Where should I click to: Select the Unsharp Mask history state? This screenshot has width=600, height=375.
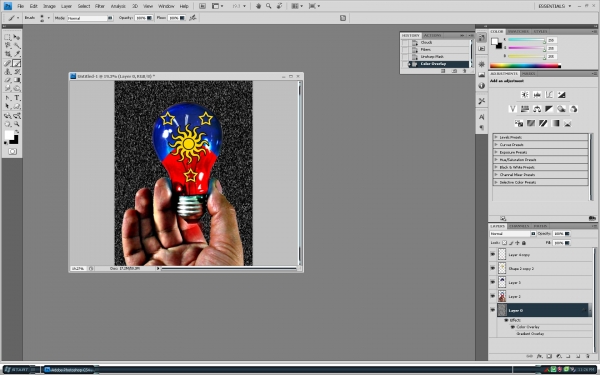coord(440,57)
